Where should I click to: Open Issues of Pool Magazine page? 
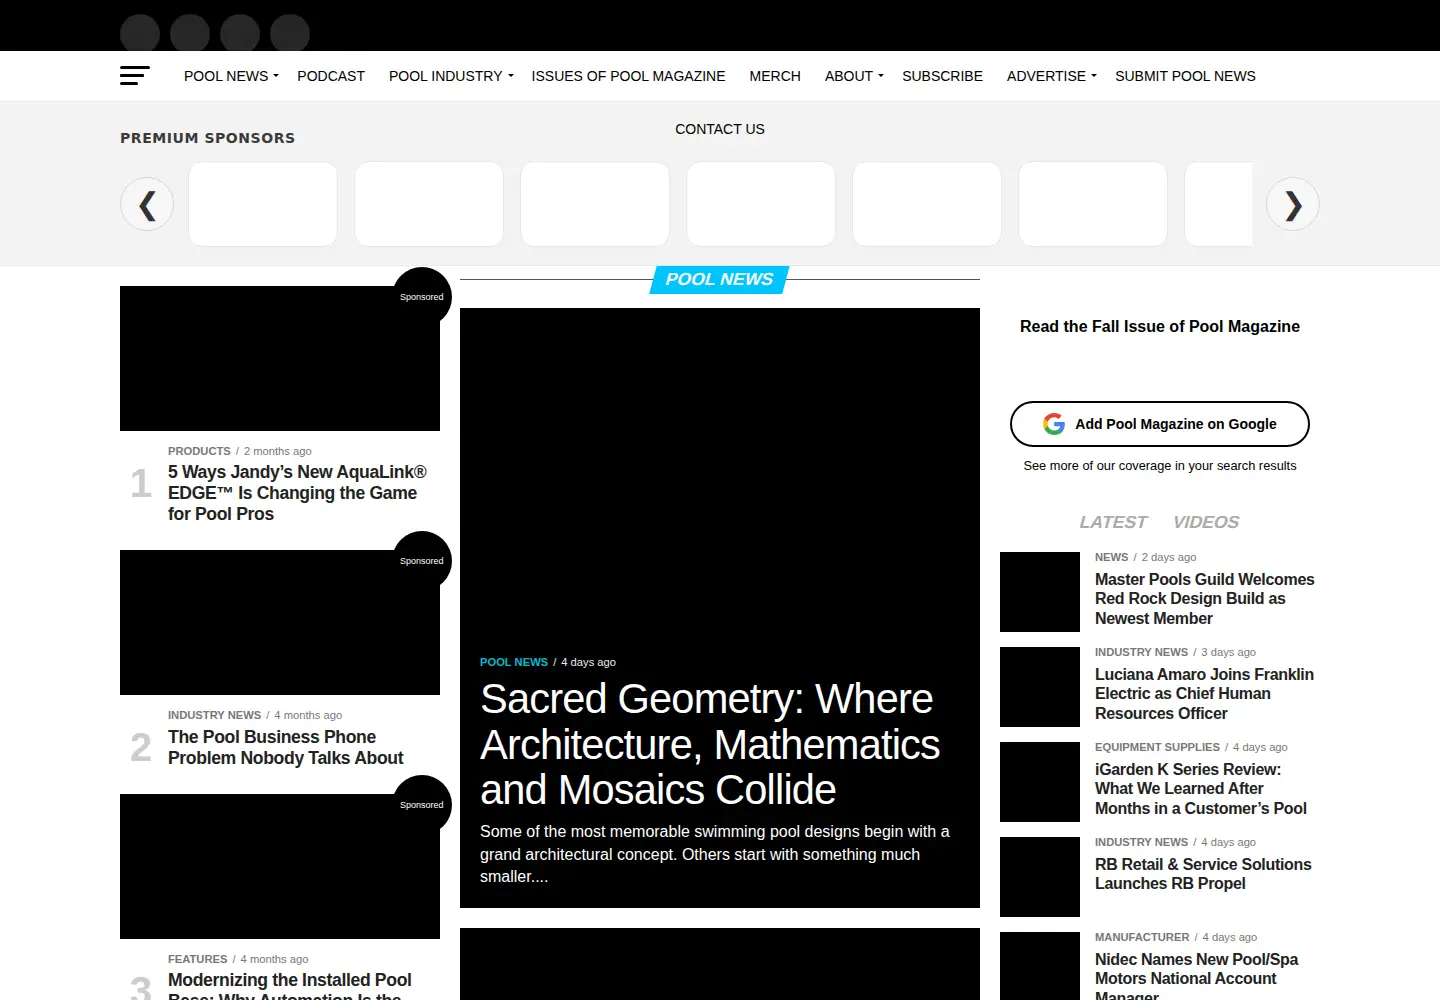628,76
